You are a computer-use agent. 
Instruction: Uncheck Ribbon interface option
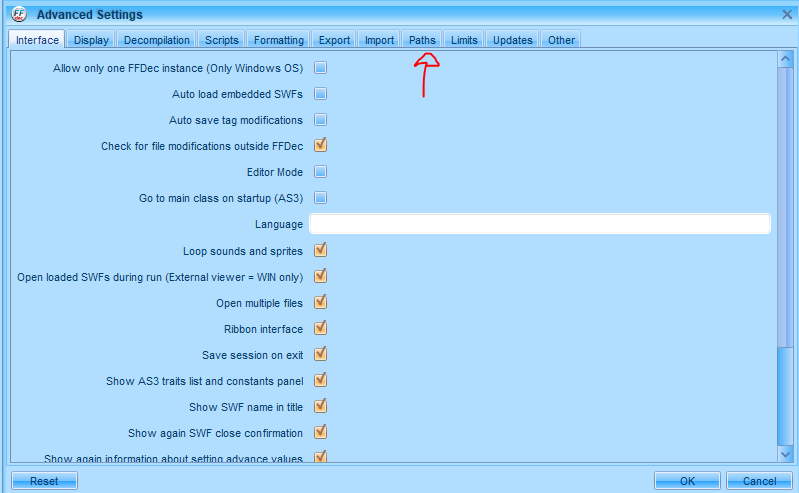click(x=321, y=328)
